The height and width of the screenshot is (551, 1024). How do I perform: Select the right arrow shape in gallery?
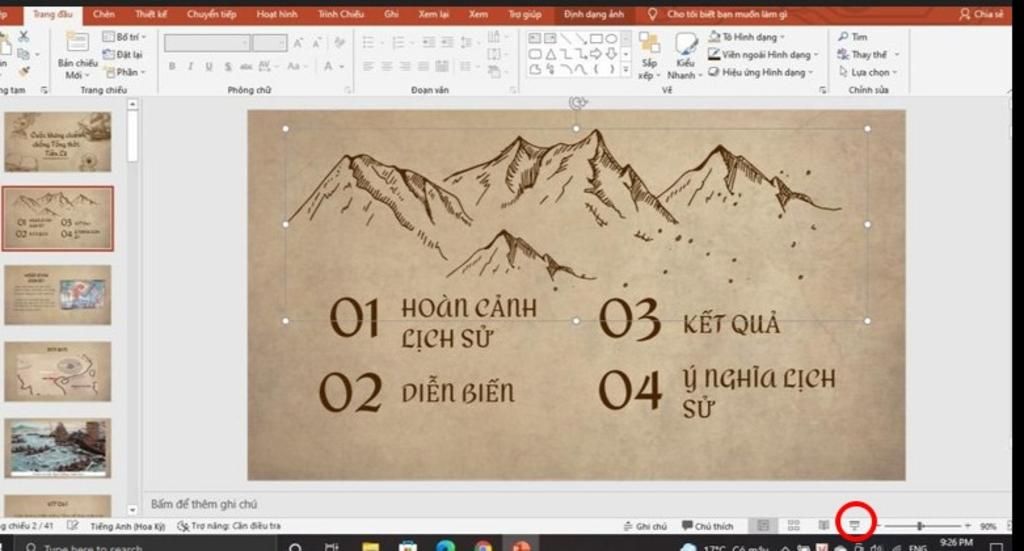coord(596,54)
